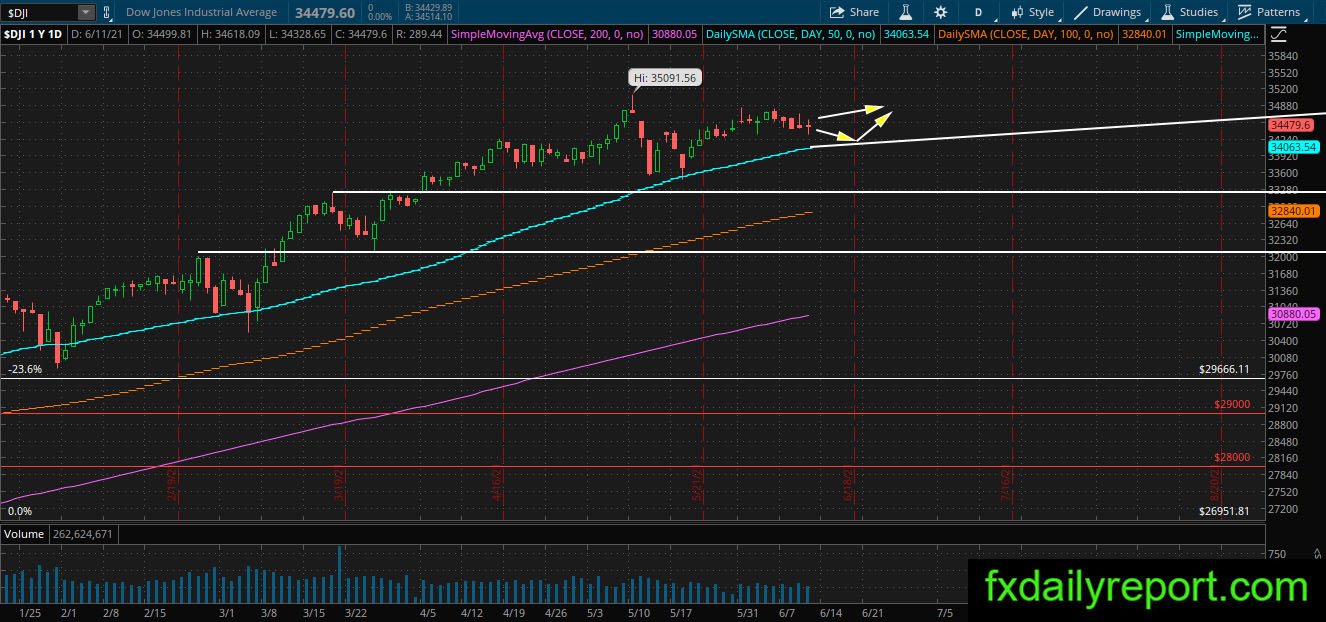This screenshot has width=1326, height=622.
Task: Click the $28000 red line label
Action: pyautogui.click(x=1231, y=457)
